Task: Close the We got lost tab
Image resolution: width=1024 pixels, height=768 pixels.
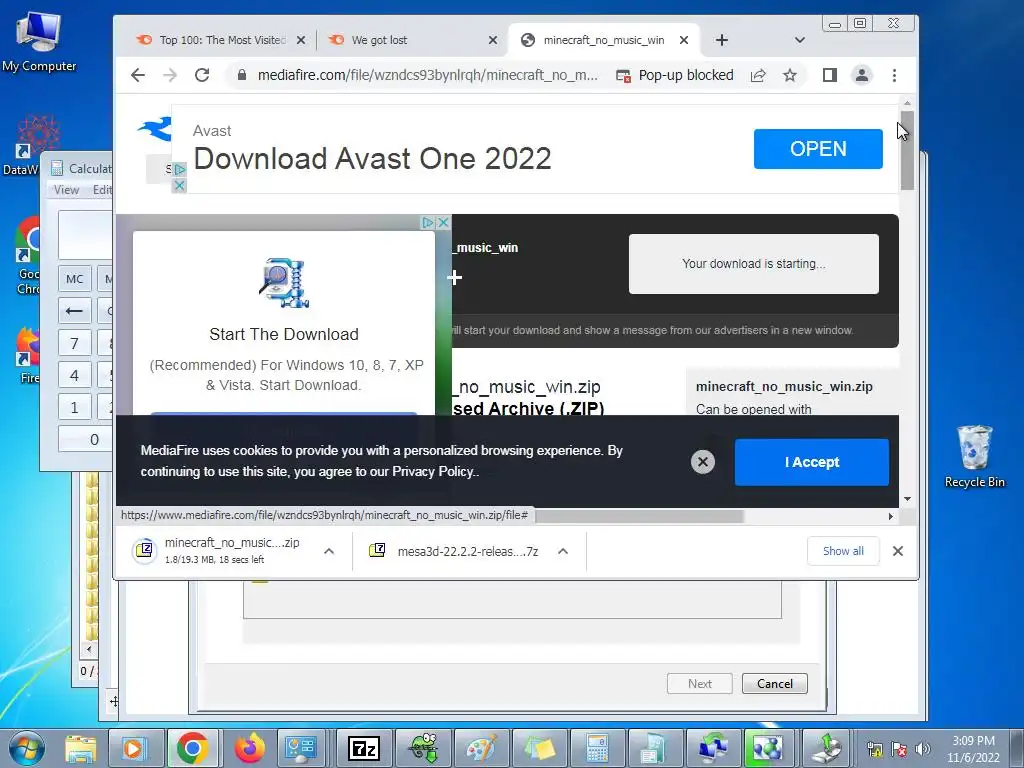Action: 493,40
